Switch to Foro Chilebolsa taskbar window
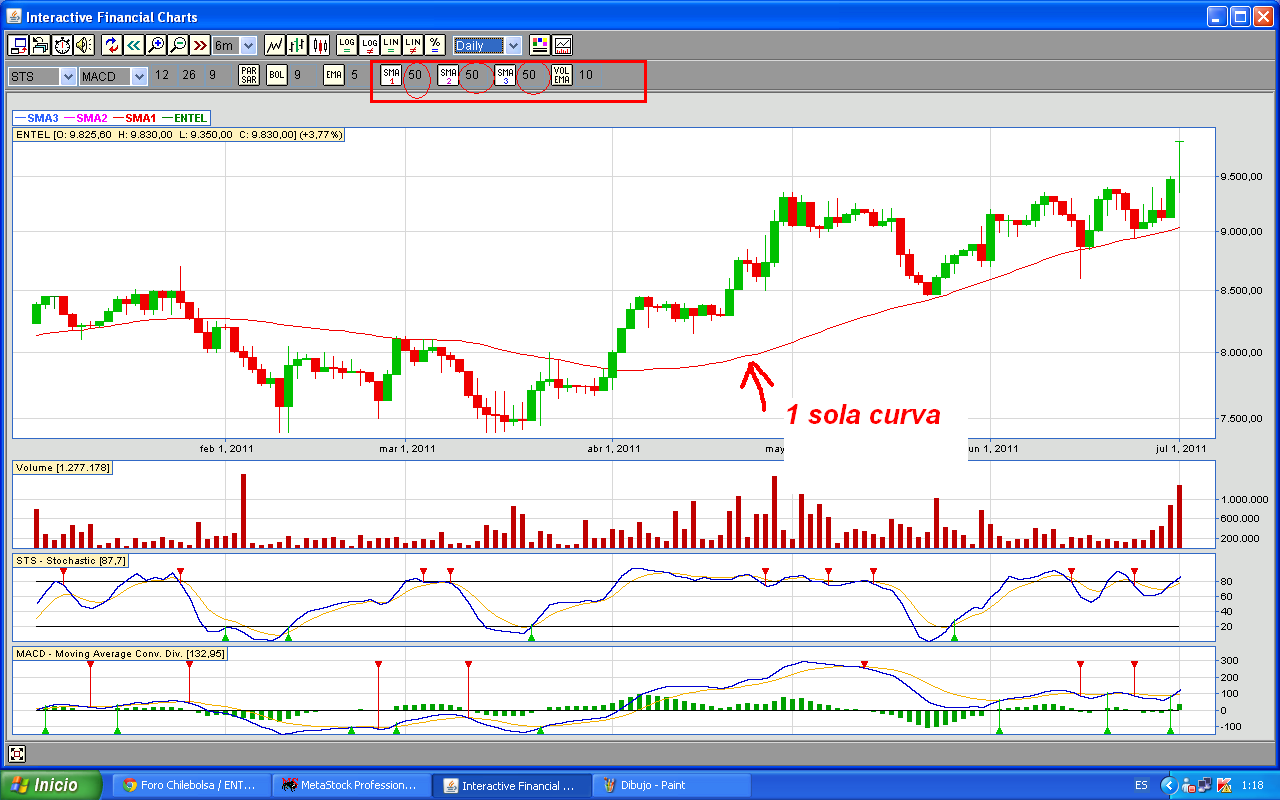 coord(190,785)
